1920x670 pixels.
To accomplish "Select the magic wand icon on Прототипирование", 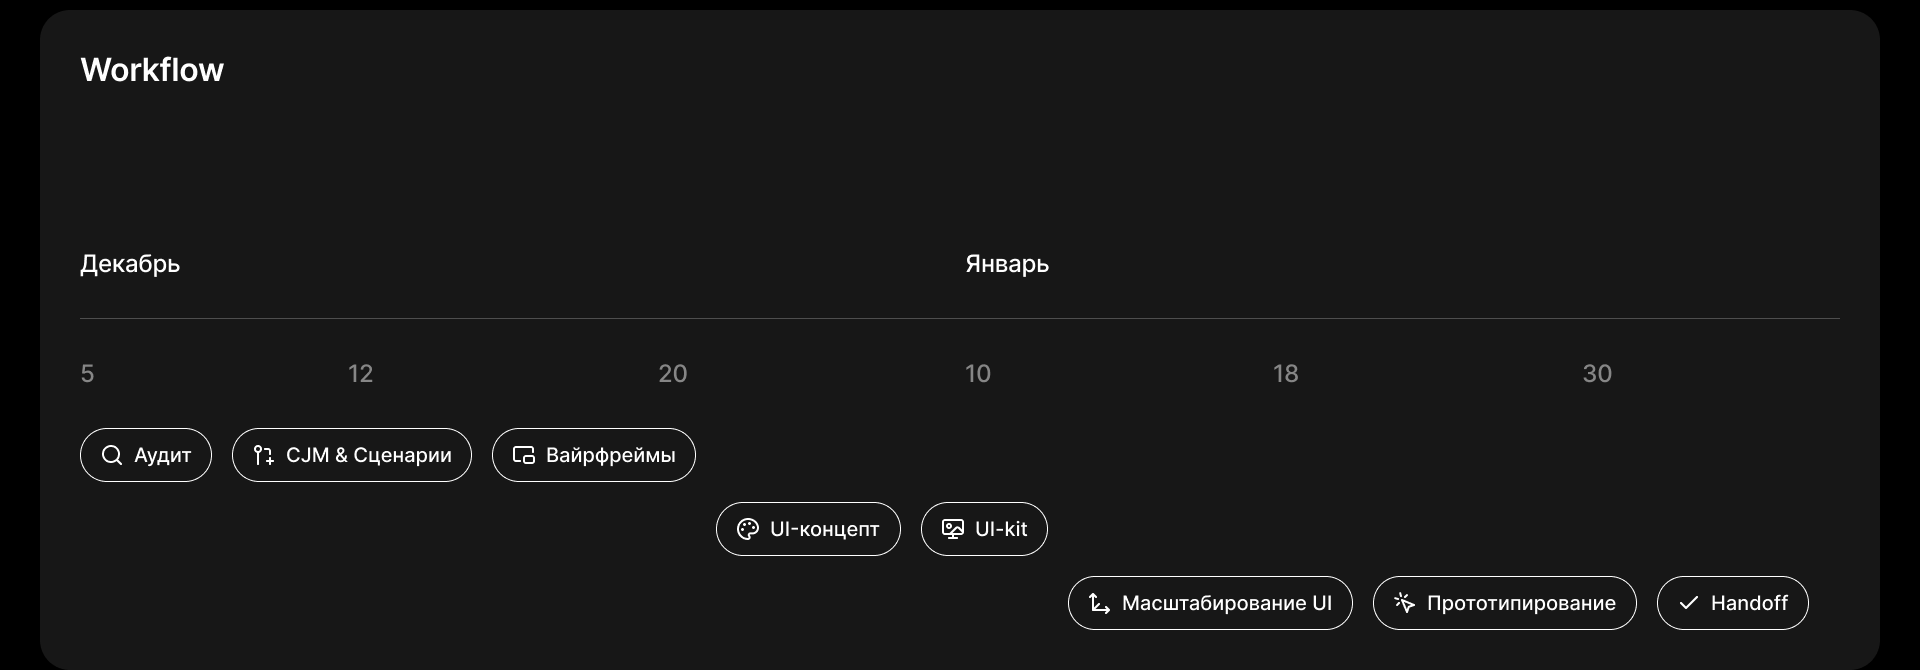I will click(x=1404, y=603).
